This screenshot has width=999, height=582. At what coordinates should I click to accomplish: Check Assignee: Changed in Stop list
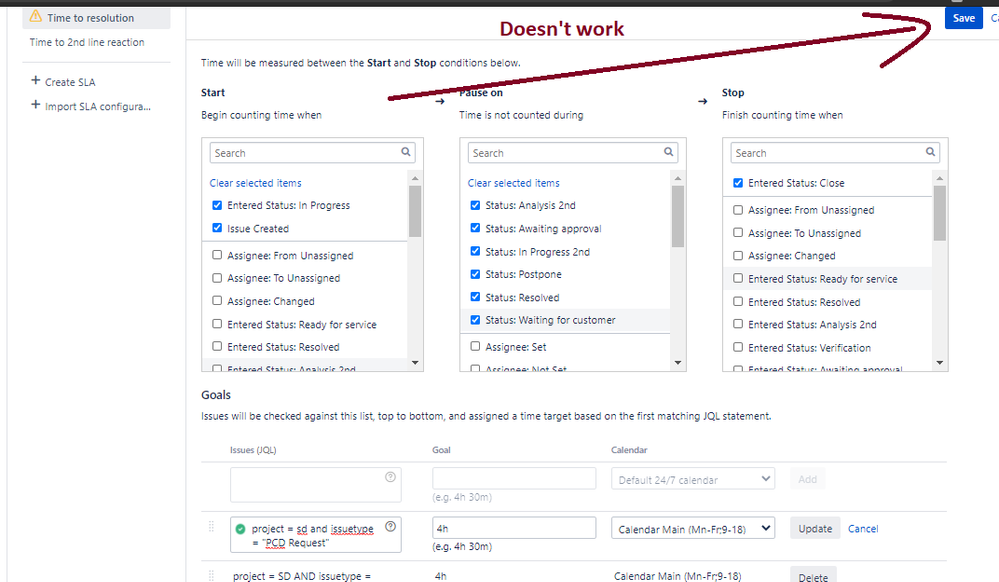tap(738, 255)
